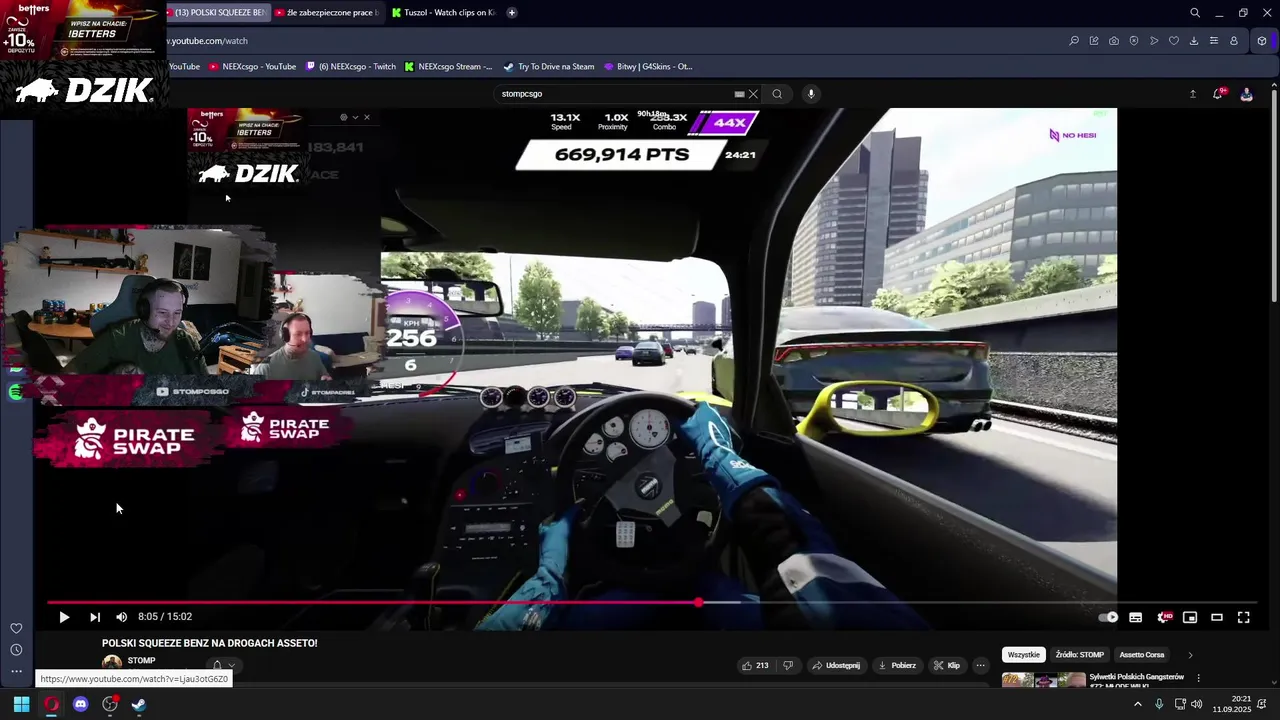Open the NEEXcsgo - Twitch bookmark
This screenshot has width=1280, height=720.
(351, 67)
